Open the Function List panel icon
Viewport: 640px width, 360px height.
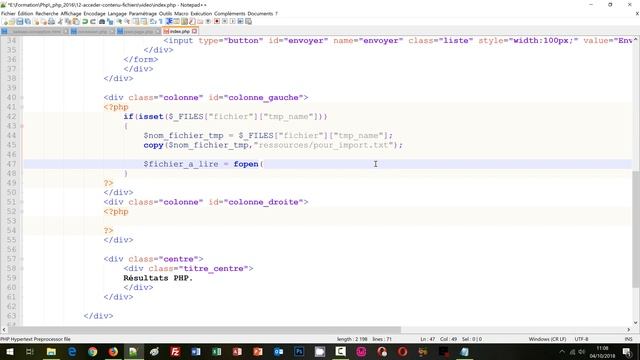[x=192, y=21]
